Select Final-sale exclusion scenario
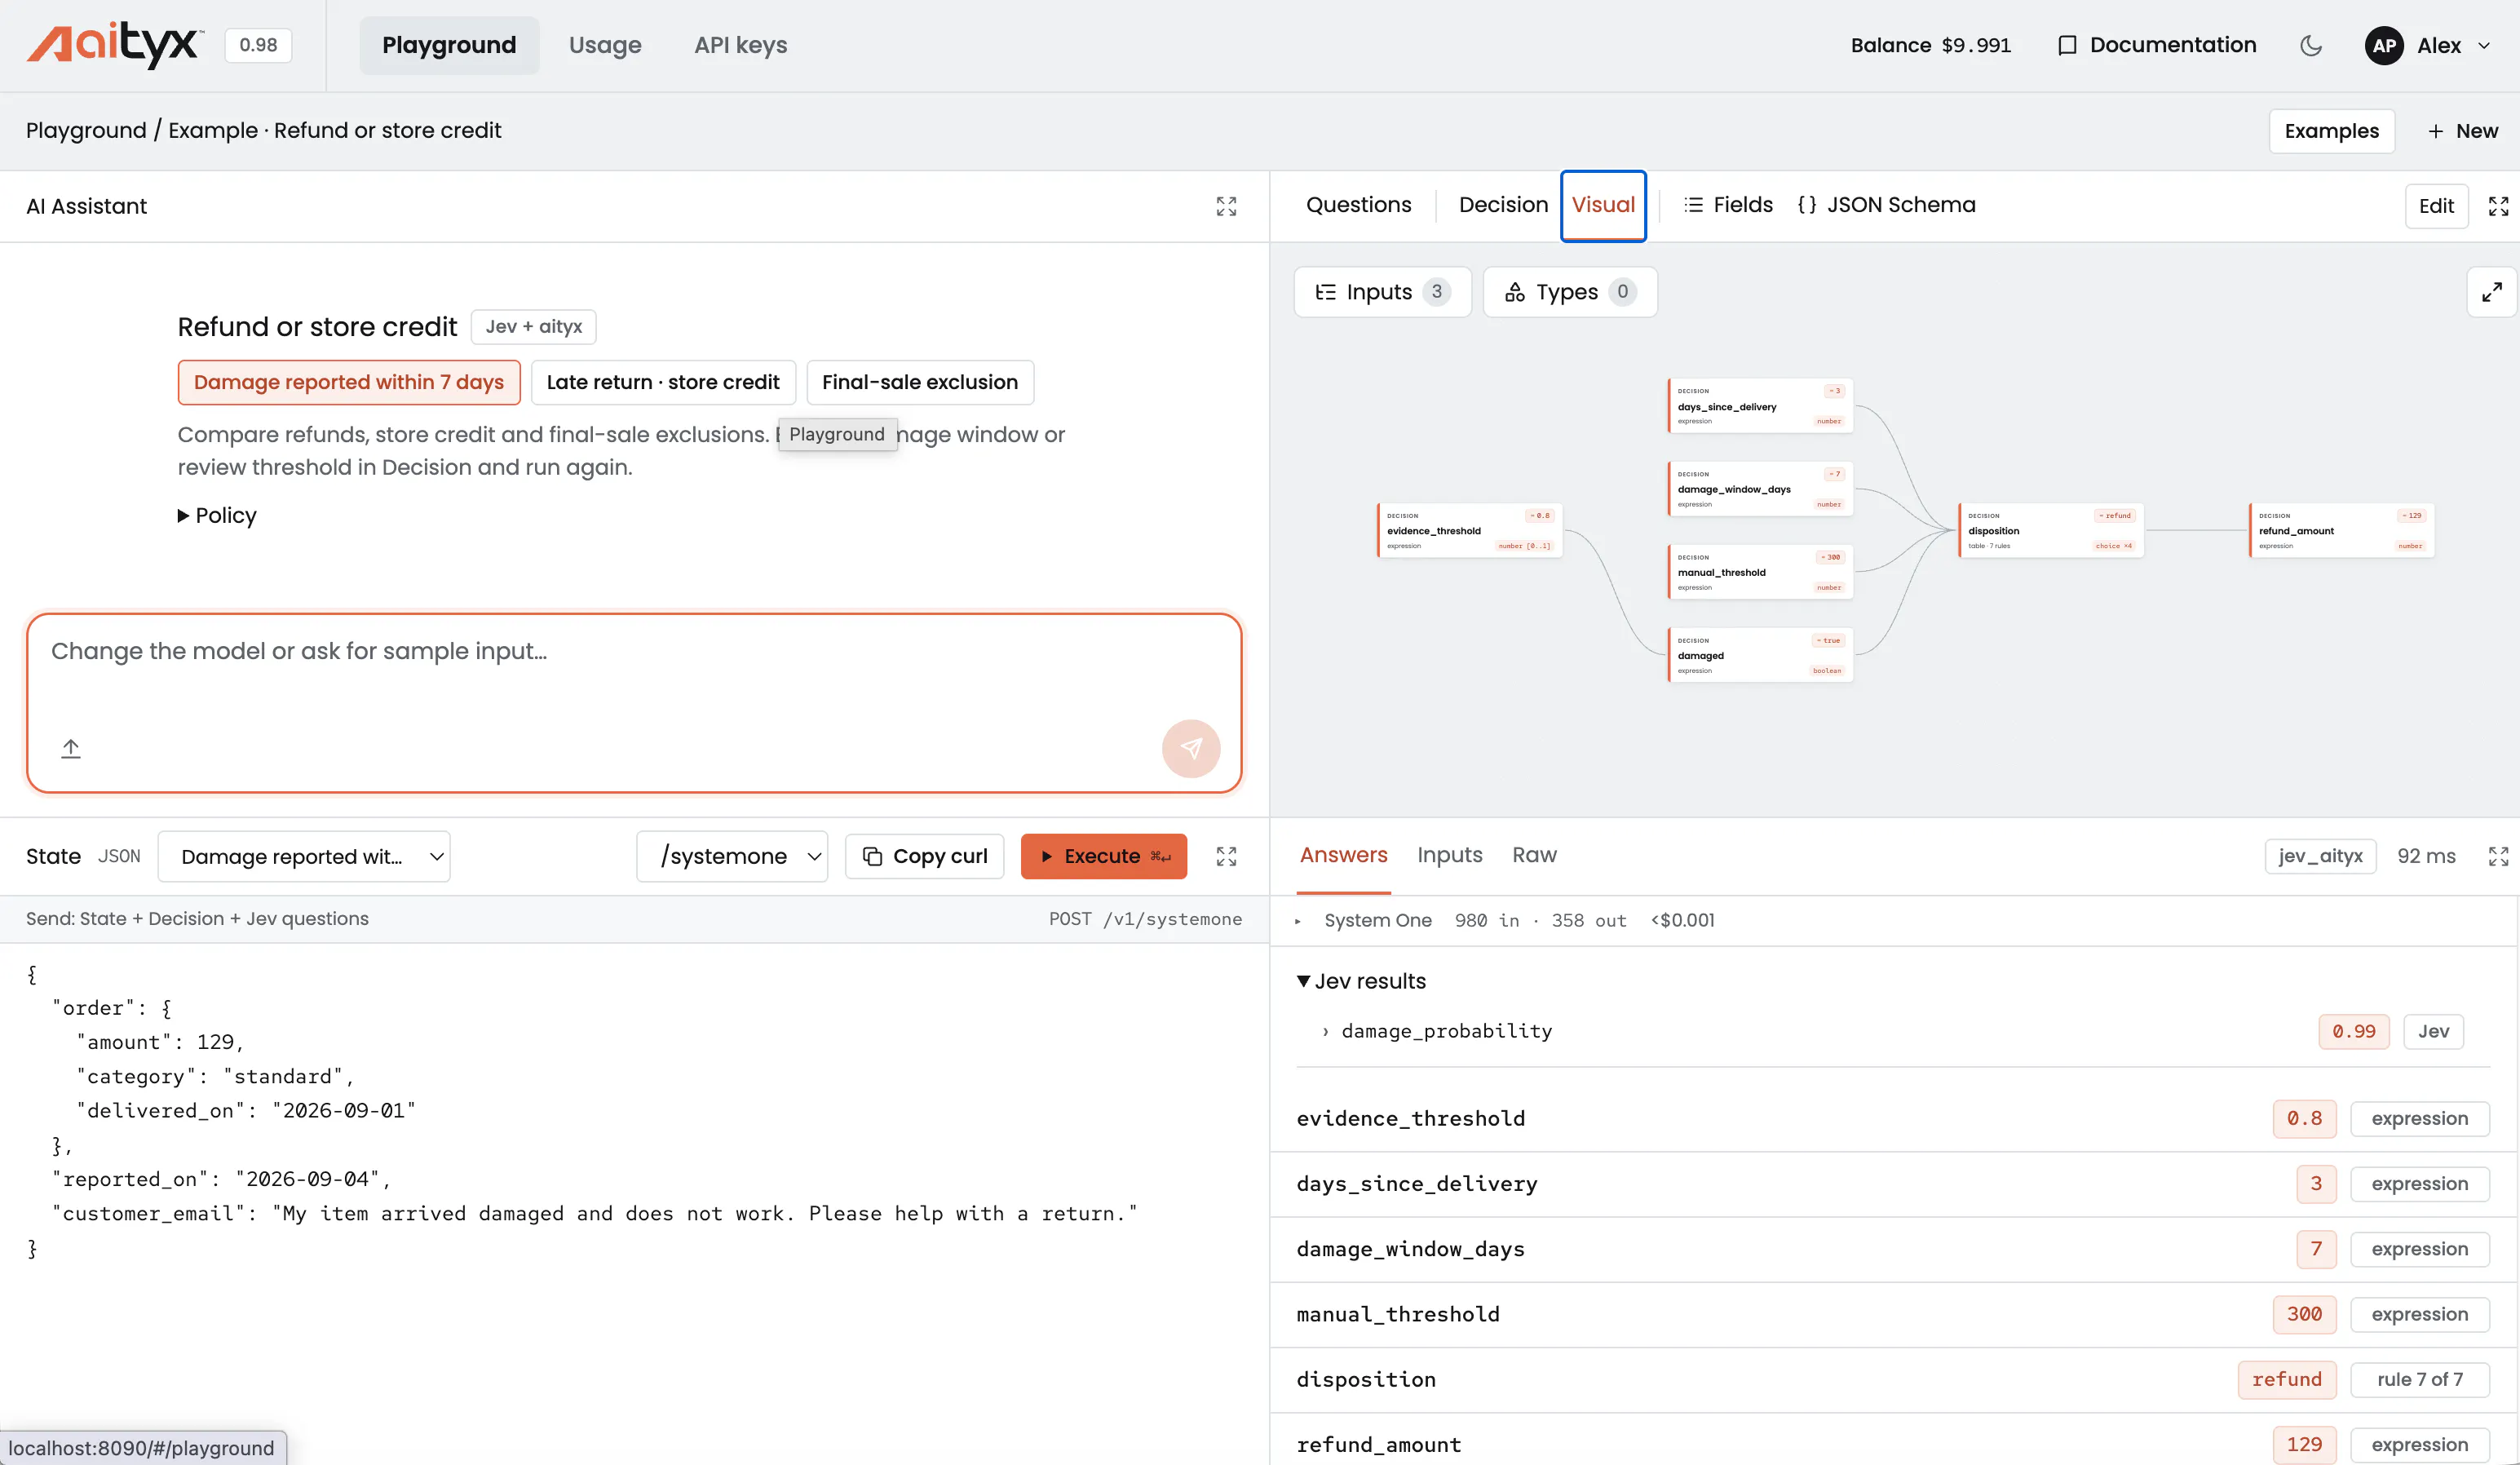This screenshot has height=1465, width=2520. coord(920,382)
